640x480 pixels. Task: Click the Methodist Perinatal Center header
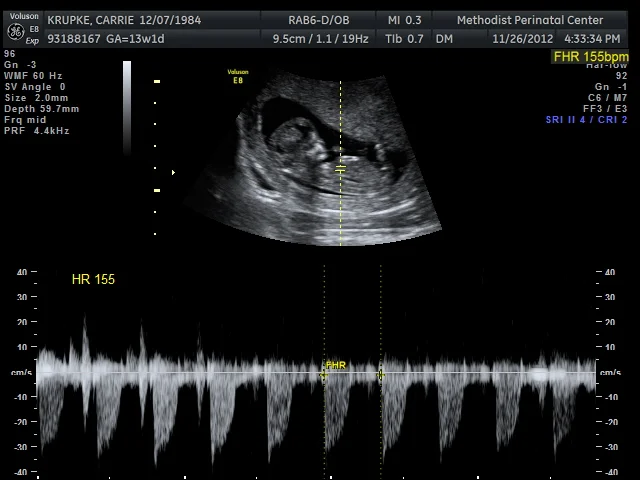[x=530, y=20]
